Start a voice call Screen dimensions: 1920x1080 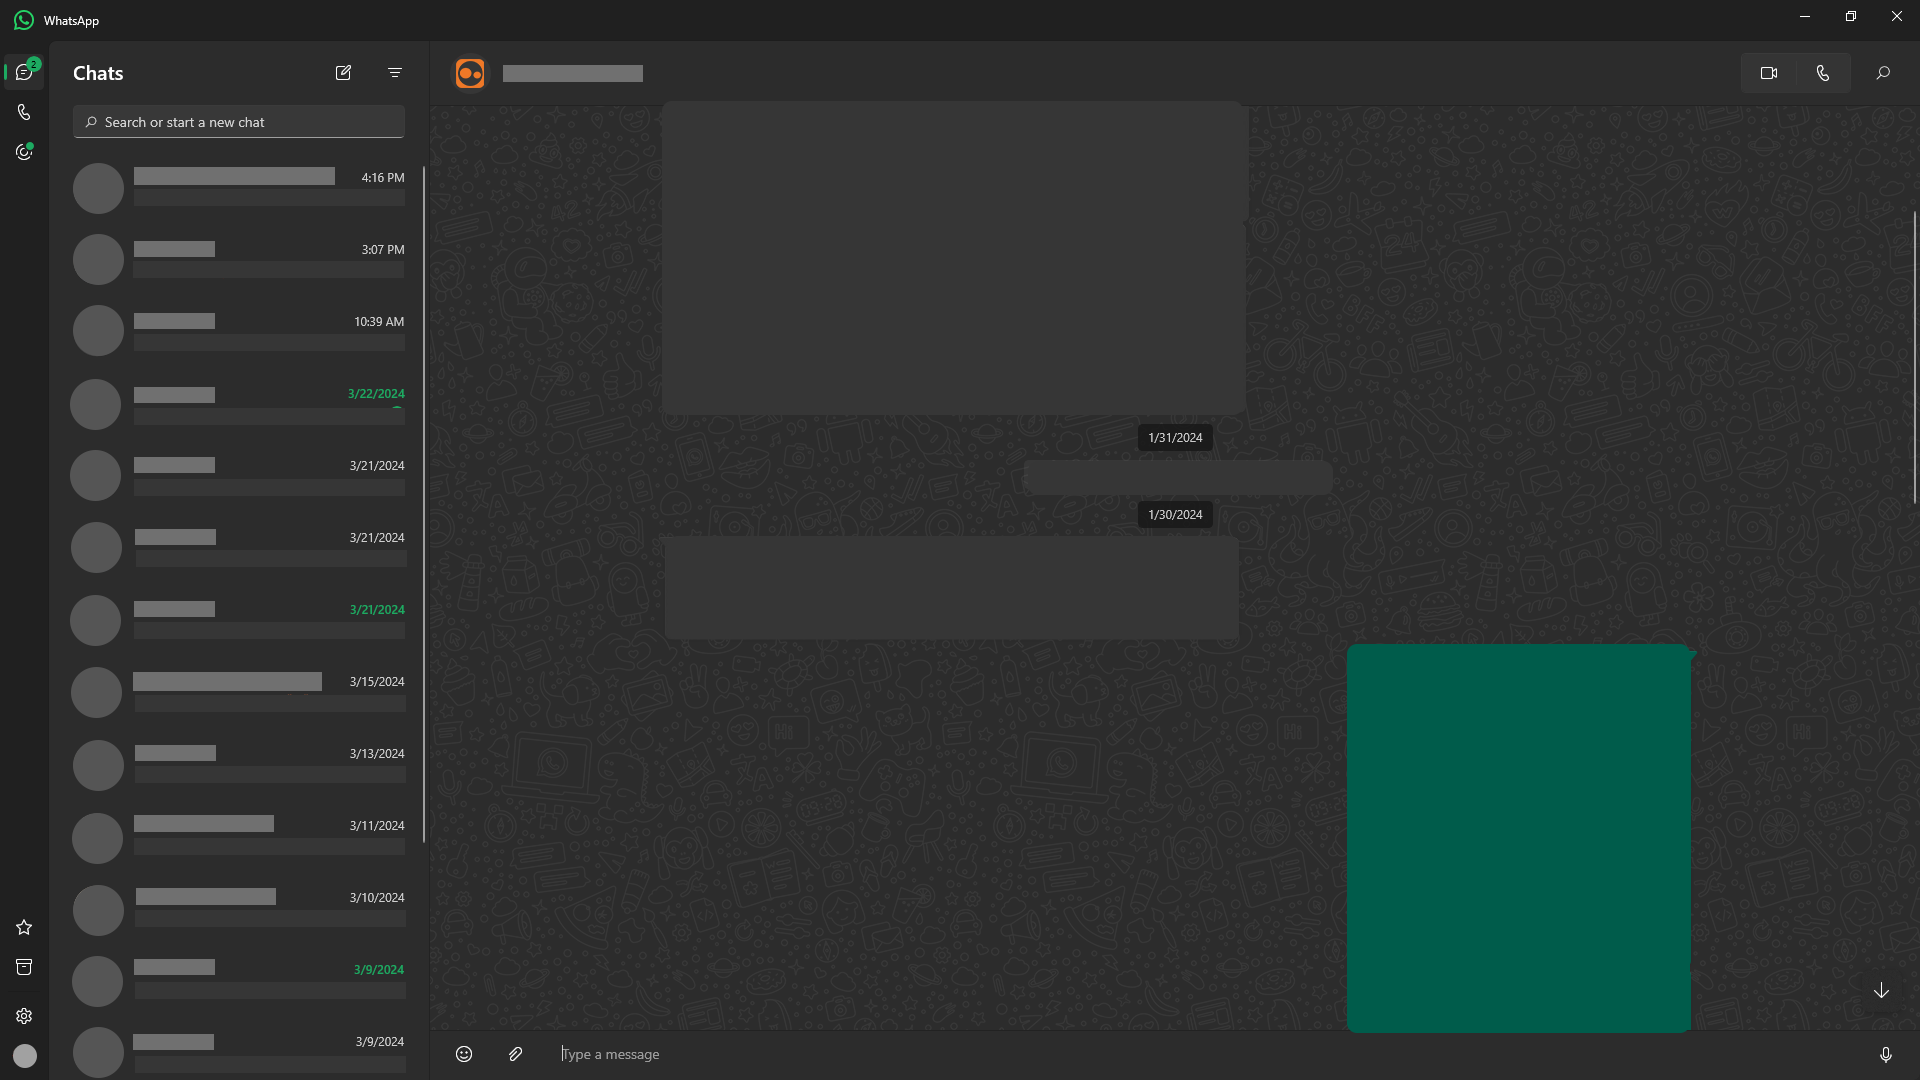click(1822, 73)
